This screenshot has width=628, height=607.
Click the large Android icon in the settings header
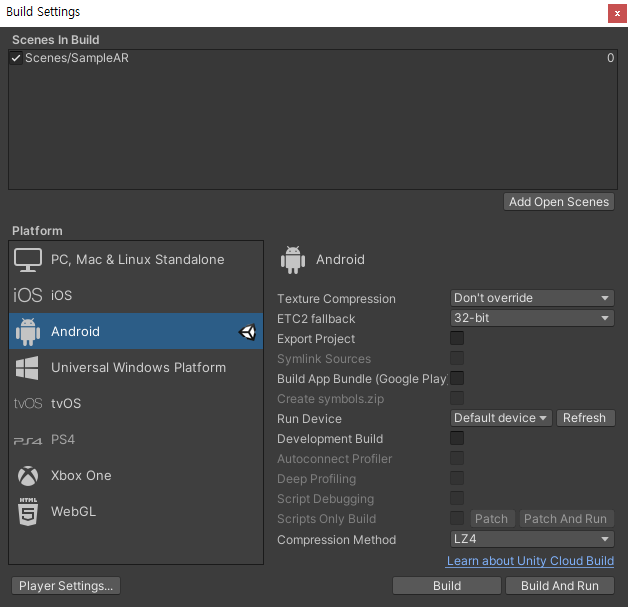click(293, 260)
